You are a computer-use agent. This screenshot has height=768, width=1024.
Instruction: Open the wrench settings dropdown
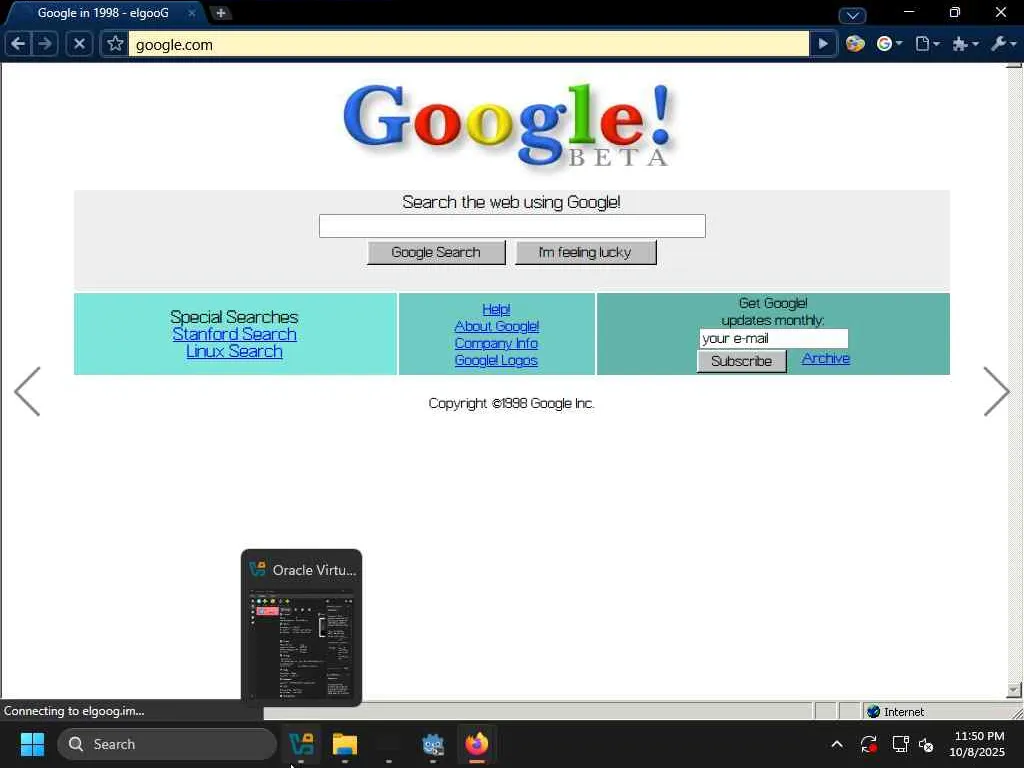pyautogui.click(x=1003, y=44)
